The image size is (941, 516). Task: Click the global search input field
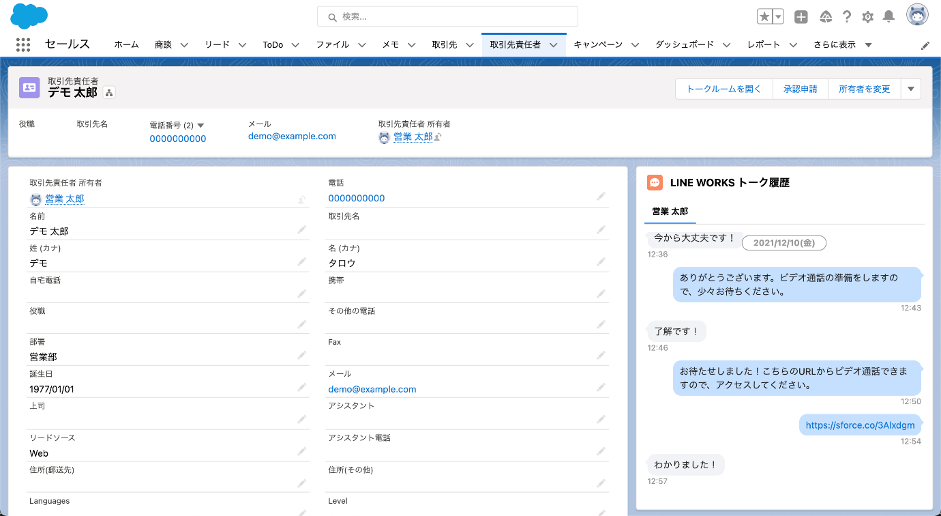point(447,17)
